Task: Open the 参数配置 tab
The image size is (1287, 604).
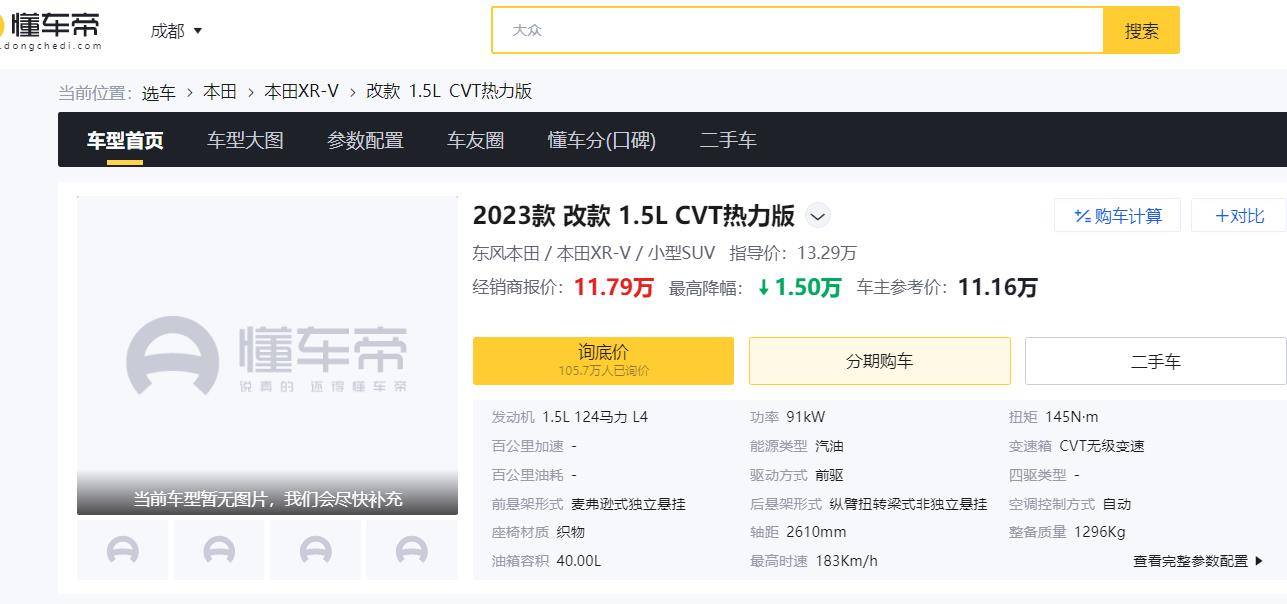Action: tap(365, 141)
